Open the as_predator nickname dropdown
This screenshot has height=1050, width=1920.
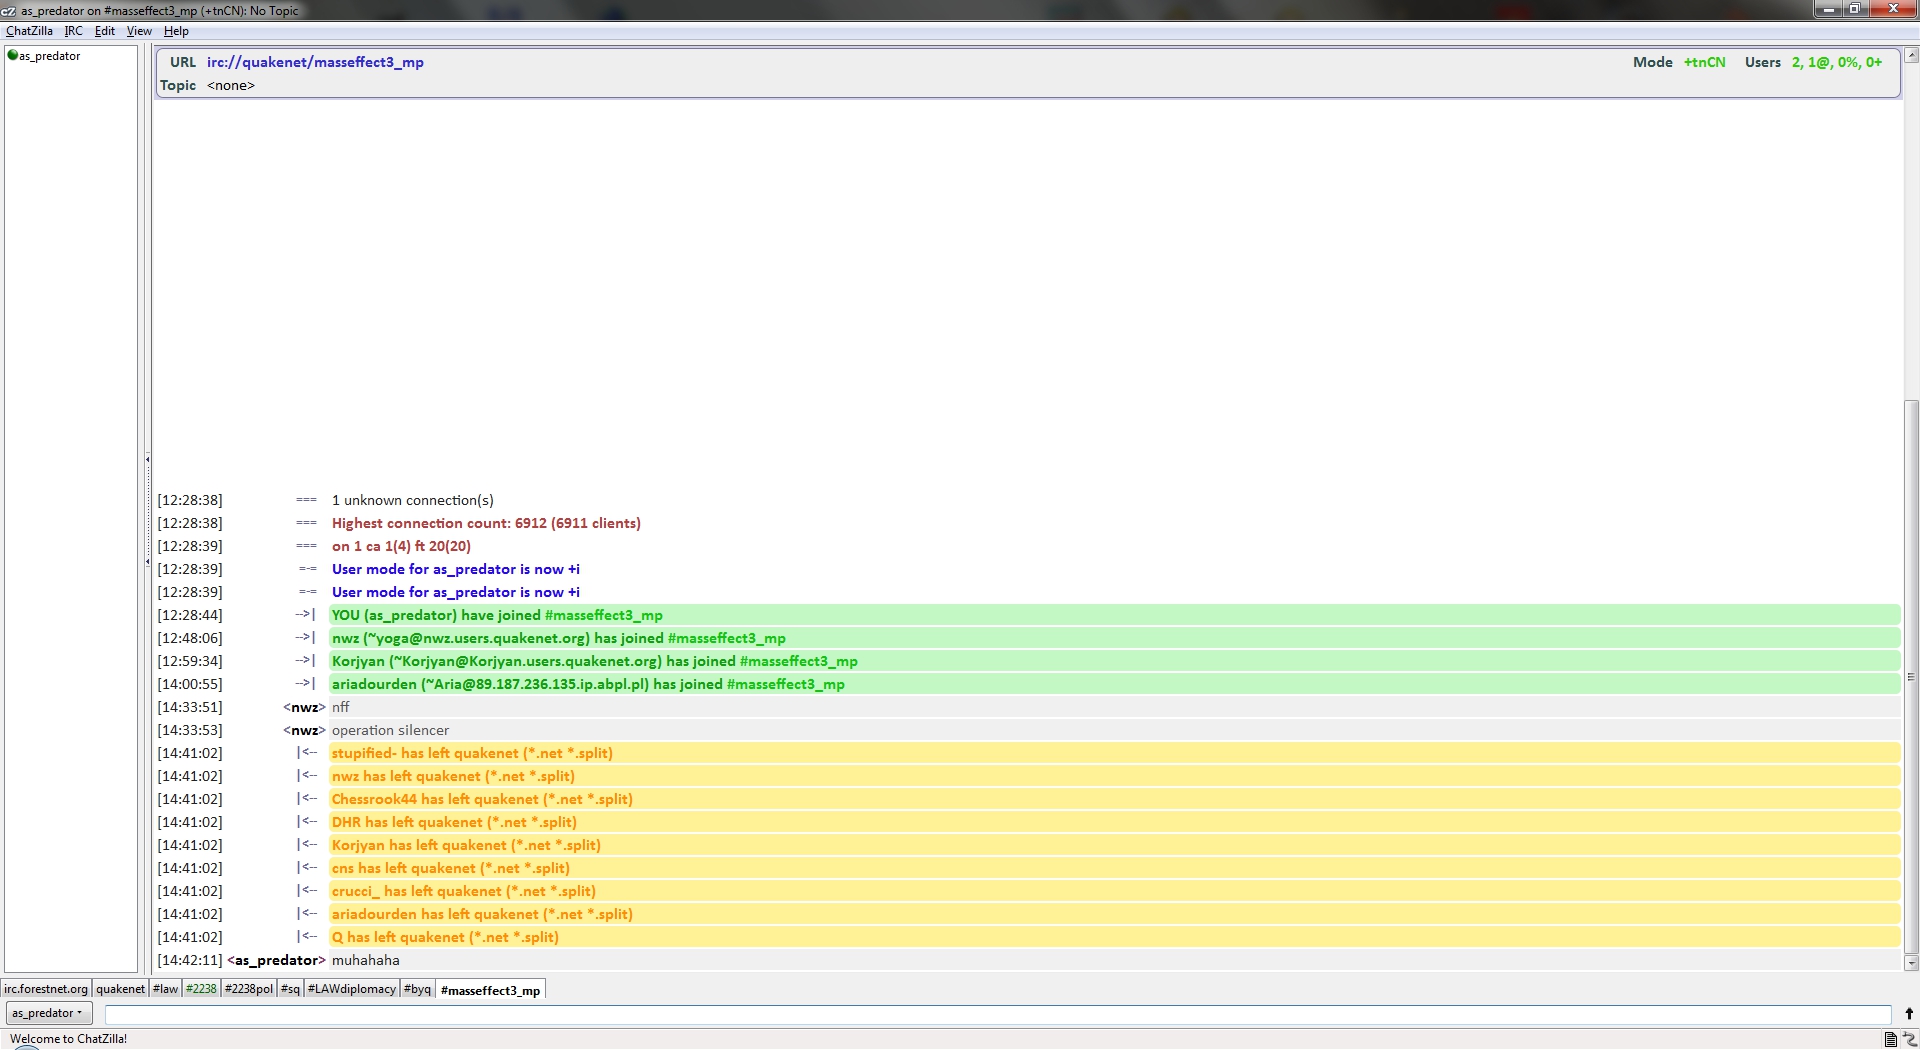coord(48,1013)
